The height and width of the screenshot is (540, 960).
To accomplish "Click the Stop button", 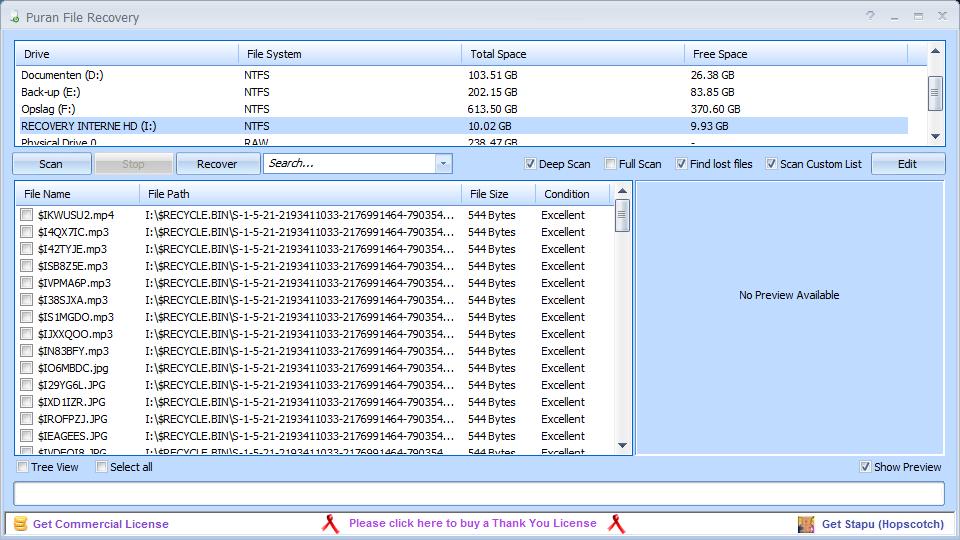I will (x=133, y=164).
